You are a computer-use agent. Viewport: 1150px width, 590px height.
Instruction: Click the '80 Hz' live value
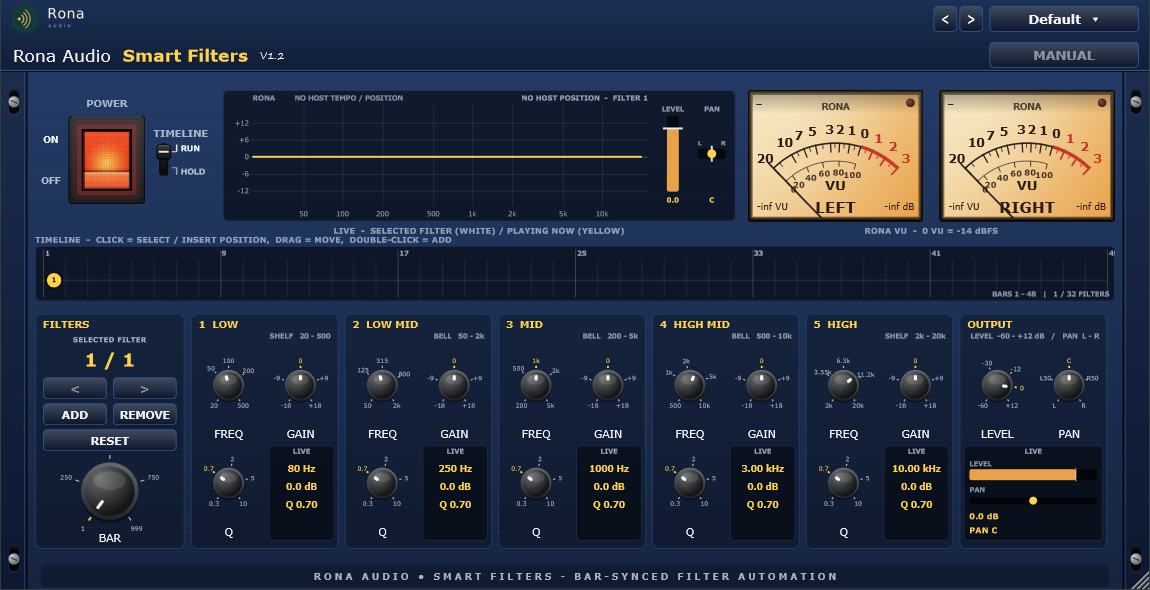point(301,468)
